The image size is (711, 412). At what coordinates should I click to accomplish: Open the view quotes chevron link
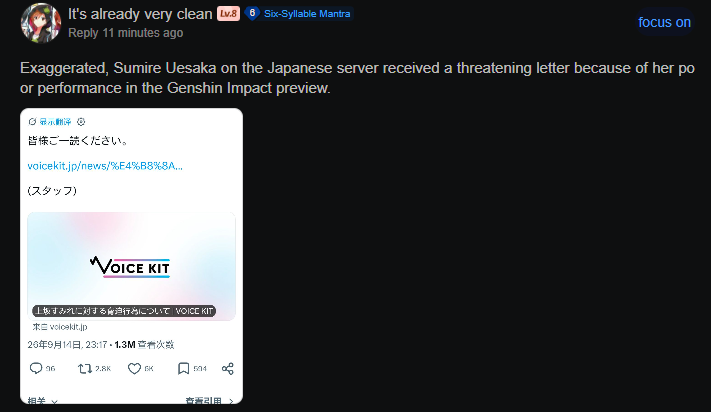209,401
